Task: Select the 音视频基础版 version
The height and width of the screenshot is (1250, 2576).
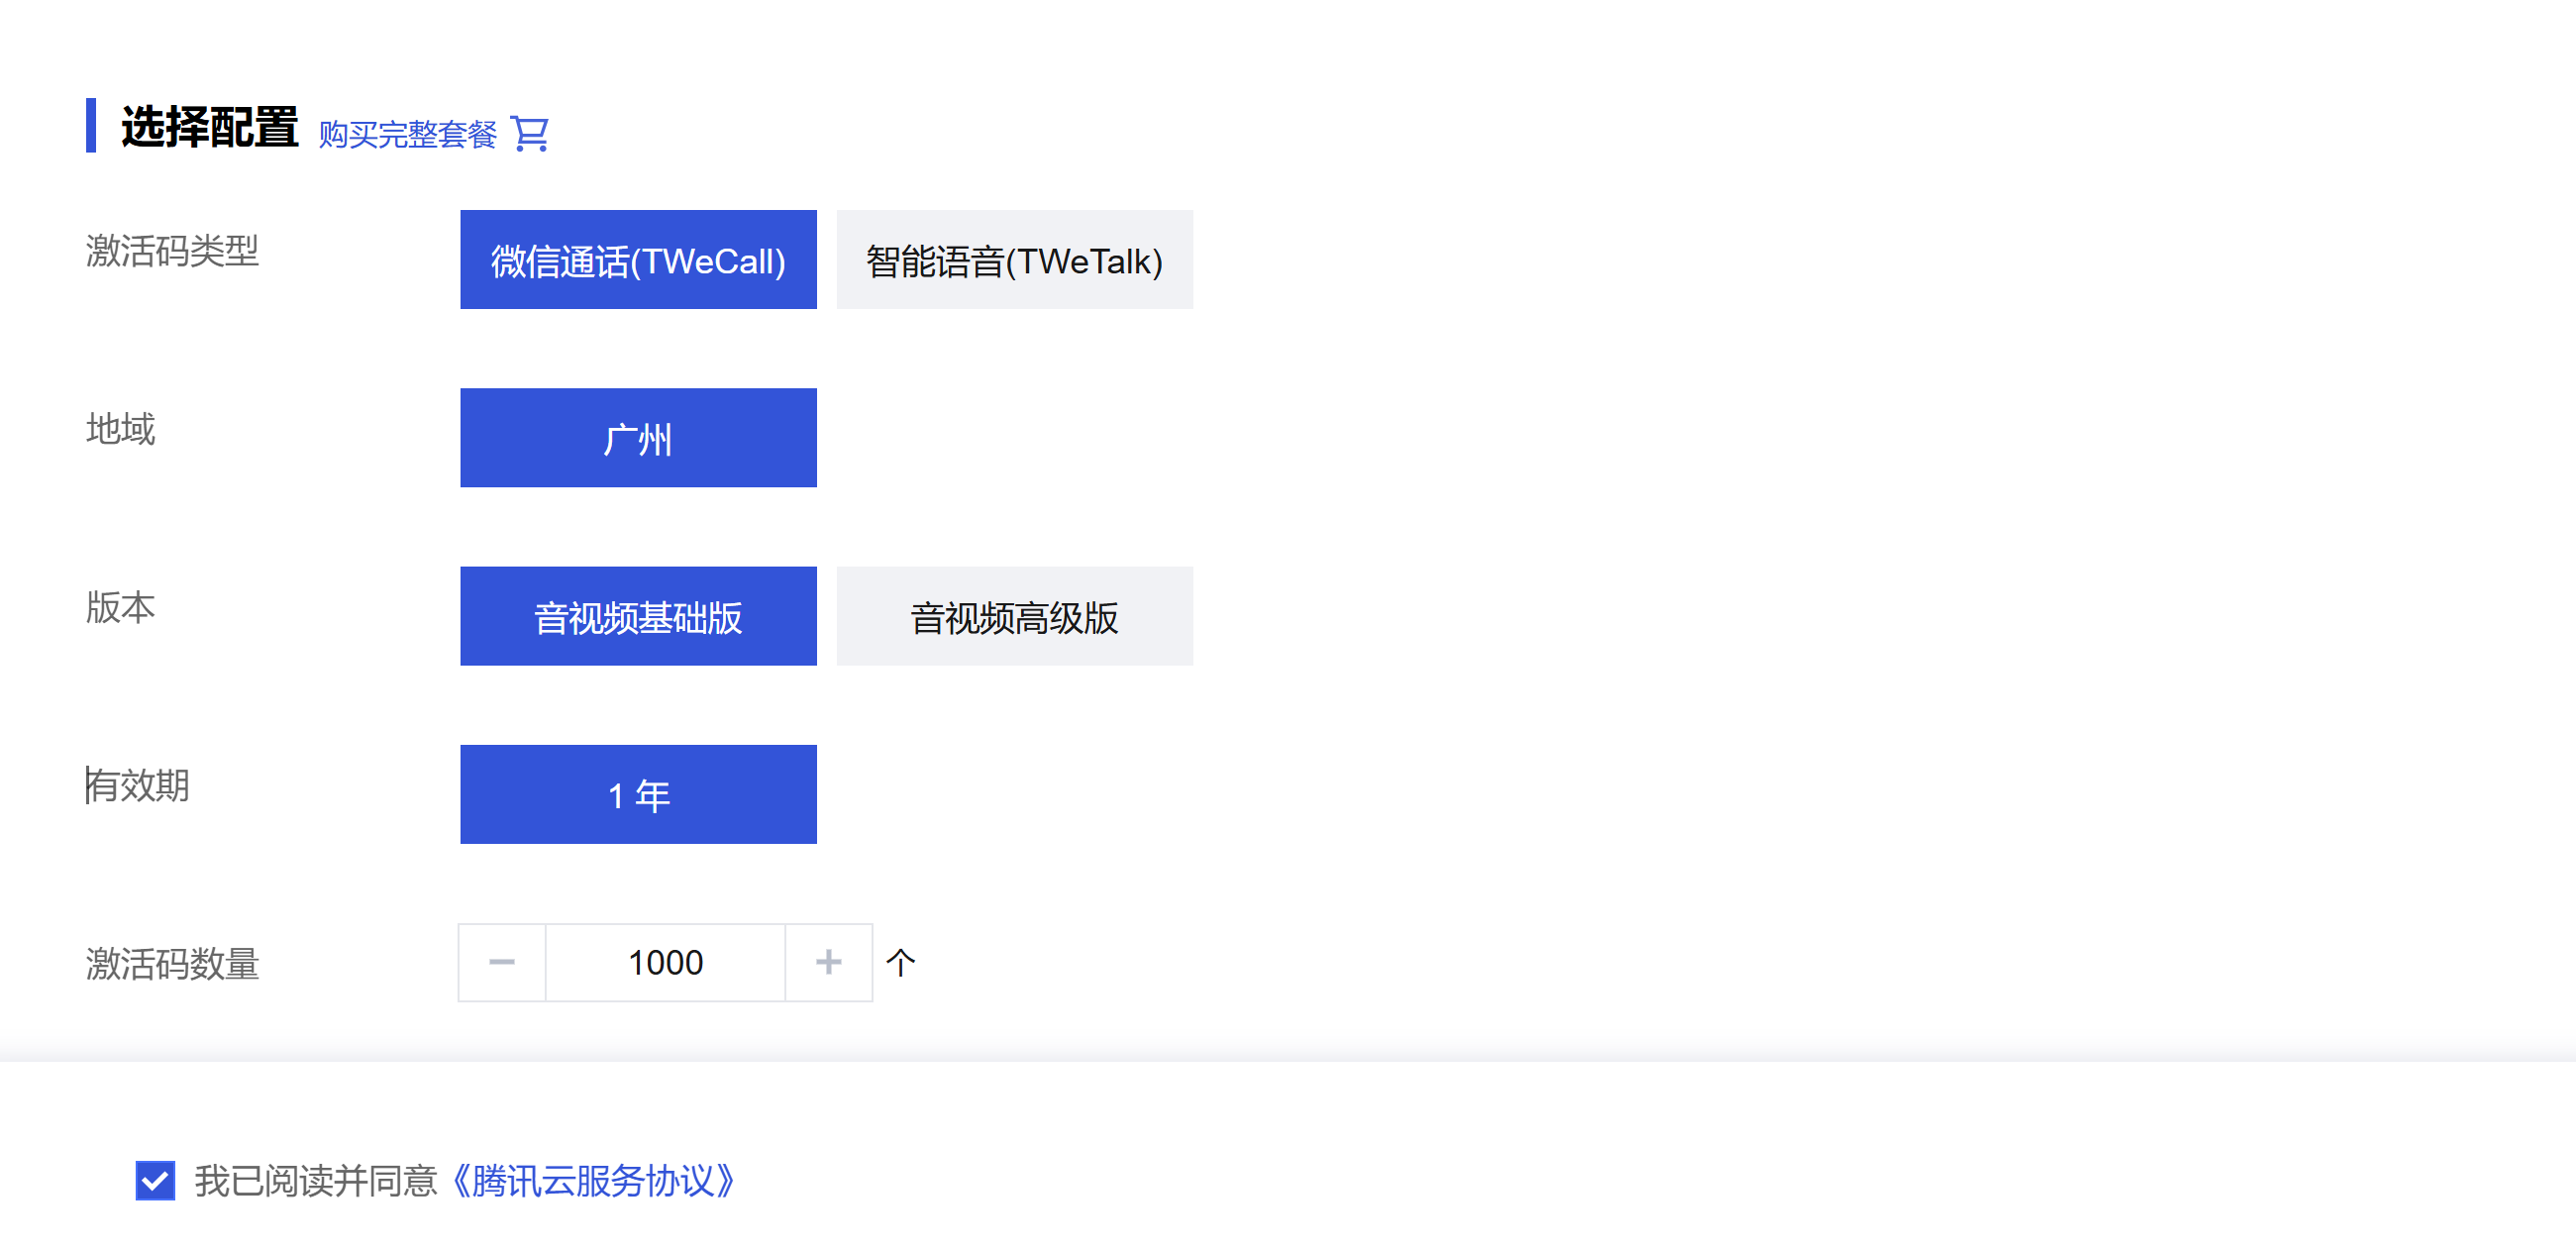Action: coord(638,616)
